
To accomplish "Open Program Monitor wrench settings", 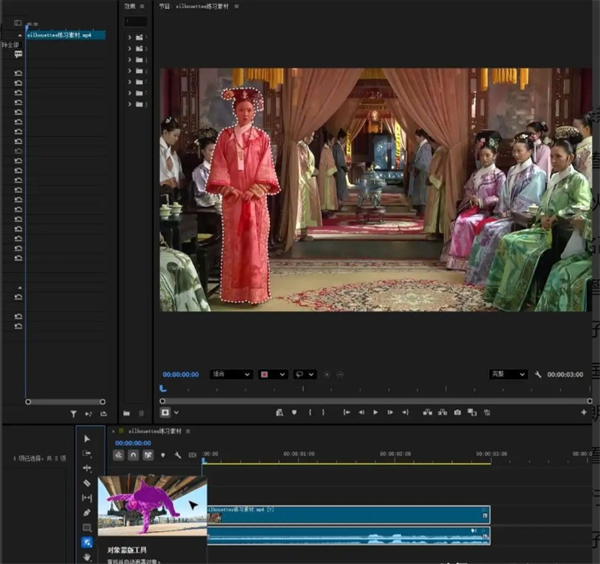I will pos(538,374).
